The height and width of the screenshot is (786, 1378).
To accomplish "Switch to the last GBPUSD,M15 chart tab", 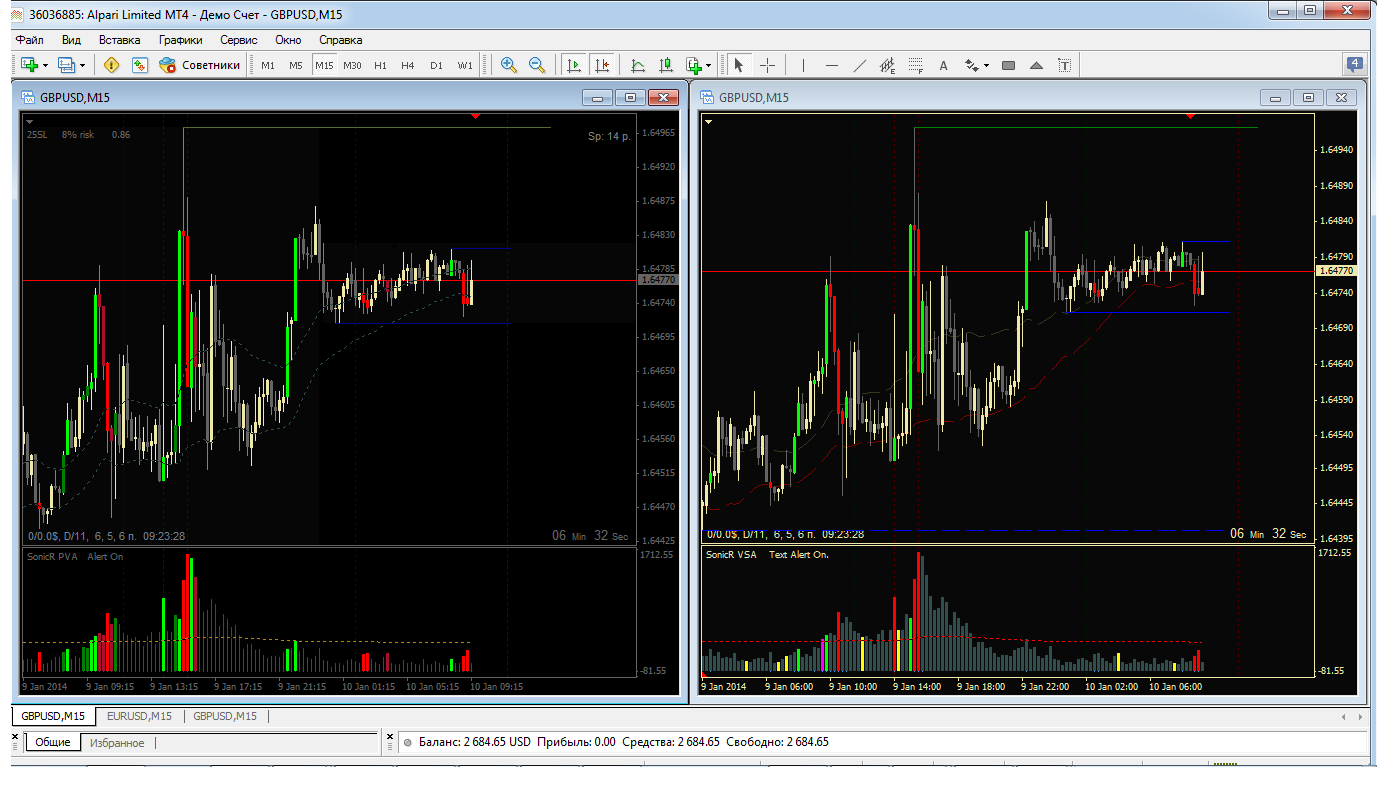I will [x=225, y=716].
